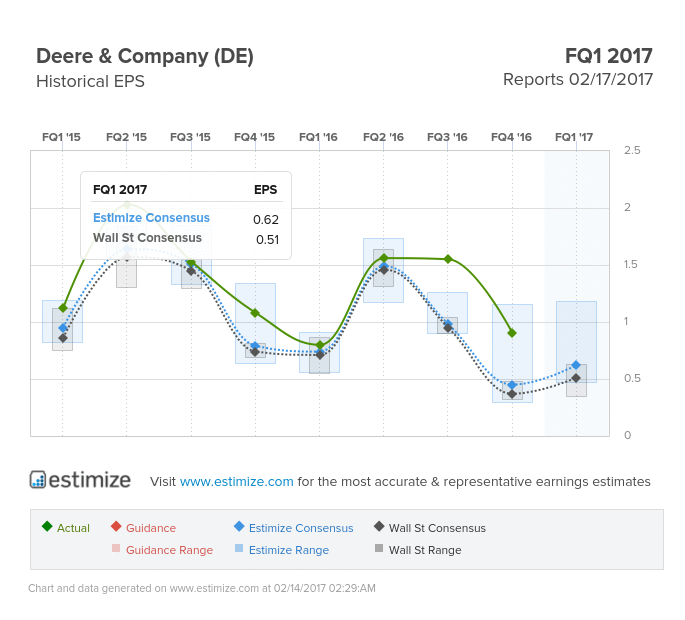The height and width of the screenshot is (620, 685).
Task: Select the FQ4 '15 axis label
Action: [254, 137]
